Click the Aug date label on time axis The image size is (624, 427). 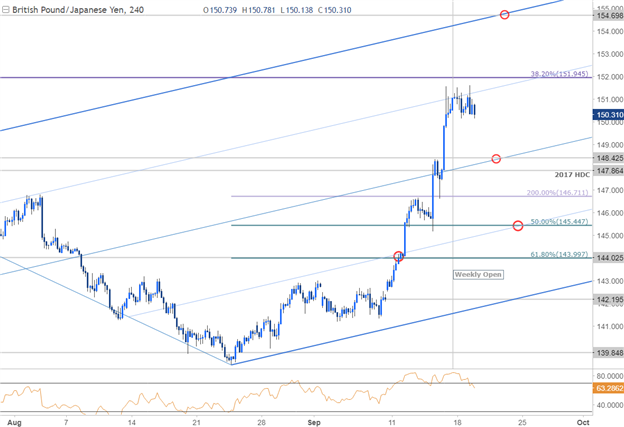pyautogui.click(x=14, y=422)
